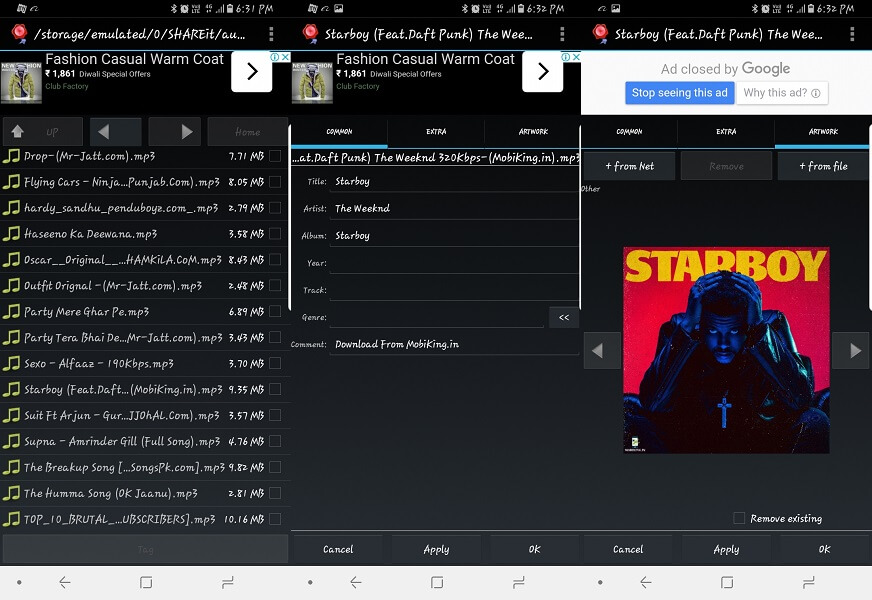This screenshot has width=872, height=600.
Task: Tap the Android home key under the Common tab screen
Action: pos(437,582)
